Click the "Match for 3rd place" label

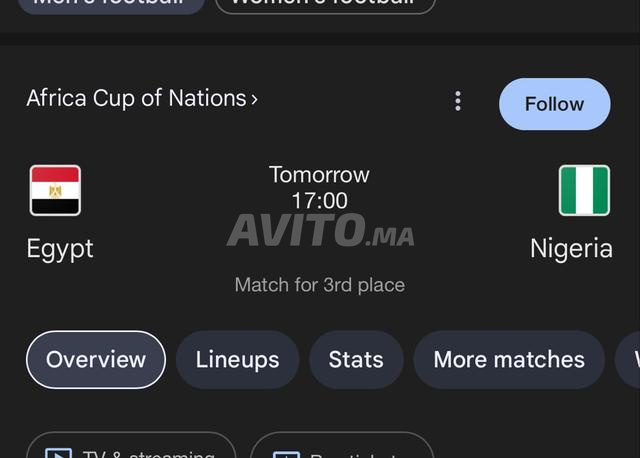point(320,285)
